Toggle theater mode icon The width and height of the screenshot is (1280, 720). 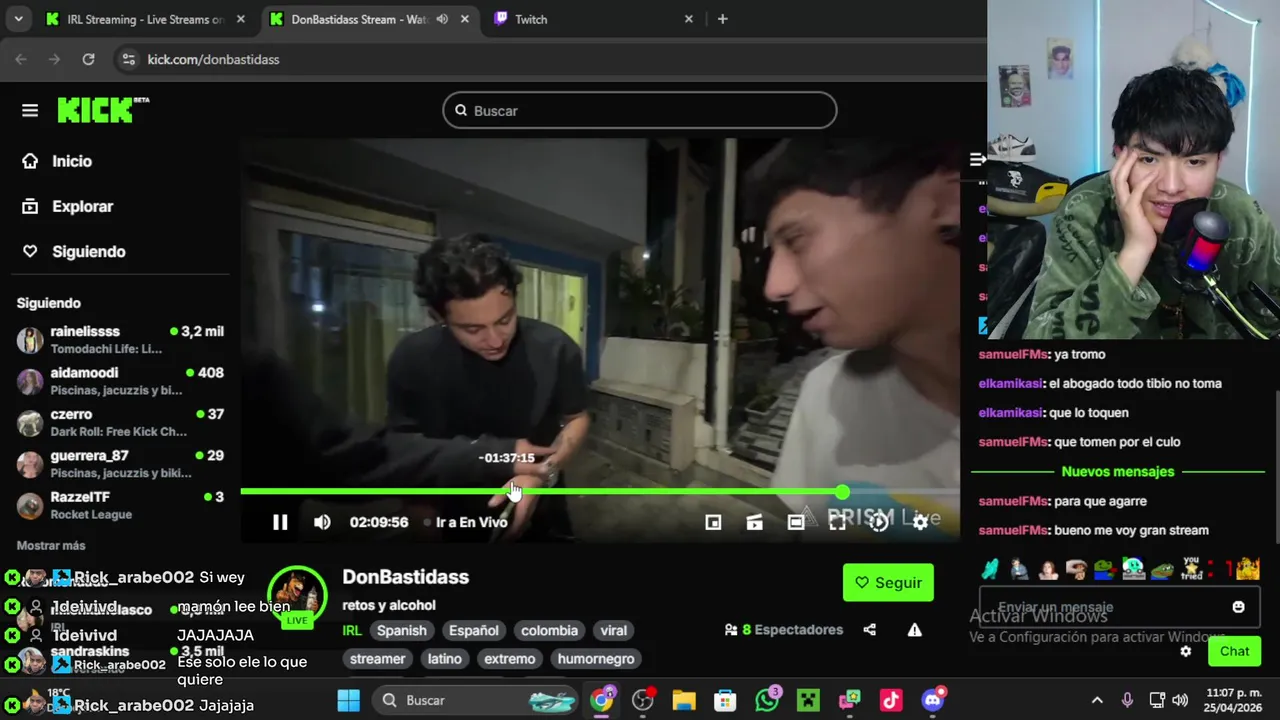pyautogui.click(x=796, y=522)
